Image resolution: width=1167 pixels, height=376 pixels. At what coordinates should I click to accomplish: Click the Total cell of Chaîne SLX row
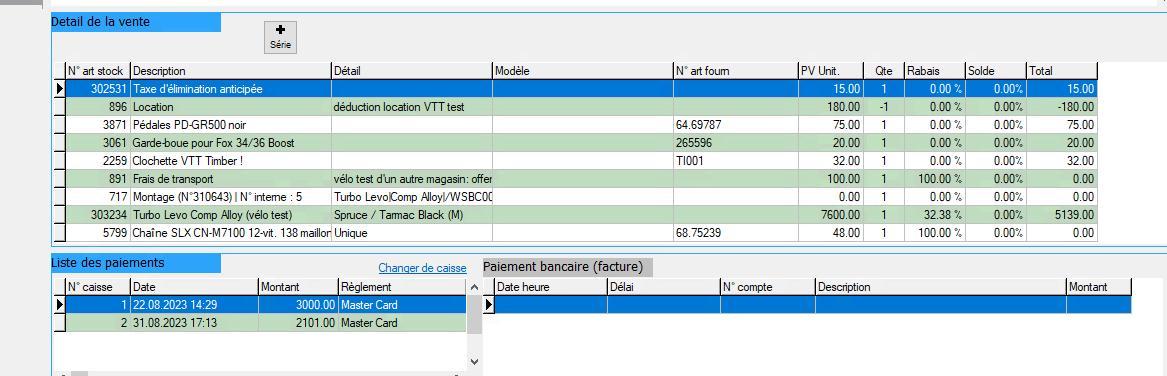click(x=1061, y=233)
